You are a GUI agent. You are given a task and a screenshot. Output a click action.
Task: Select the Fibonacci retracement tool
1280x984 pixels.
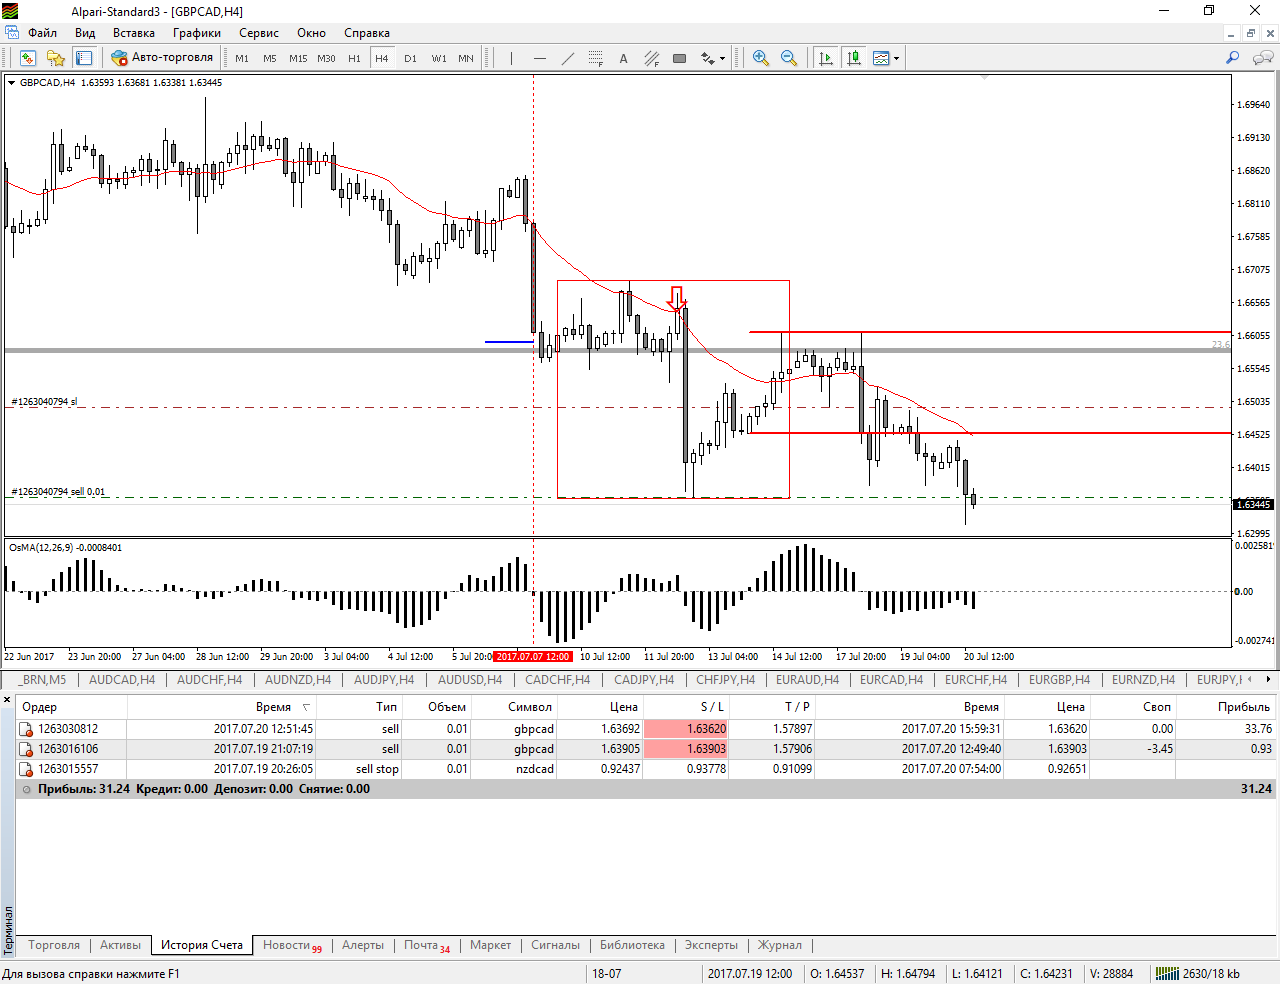coord(595,58)
